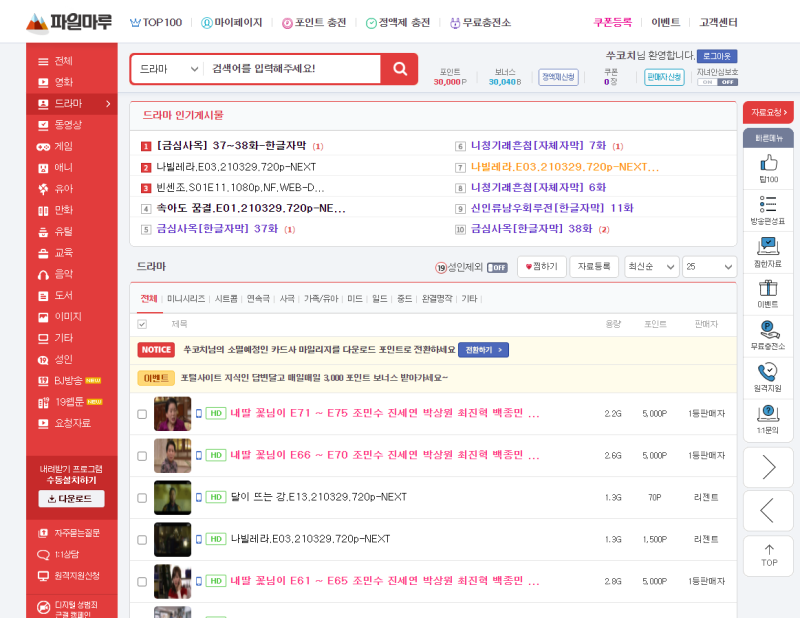Click the 판매자신청 button
Viewport: 800px width, 618px height.
[x=664, y=77]
